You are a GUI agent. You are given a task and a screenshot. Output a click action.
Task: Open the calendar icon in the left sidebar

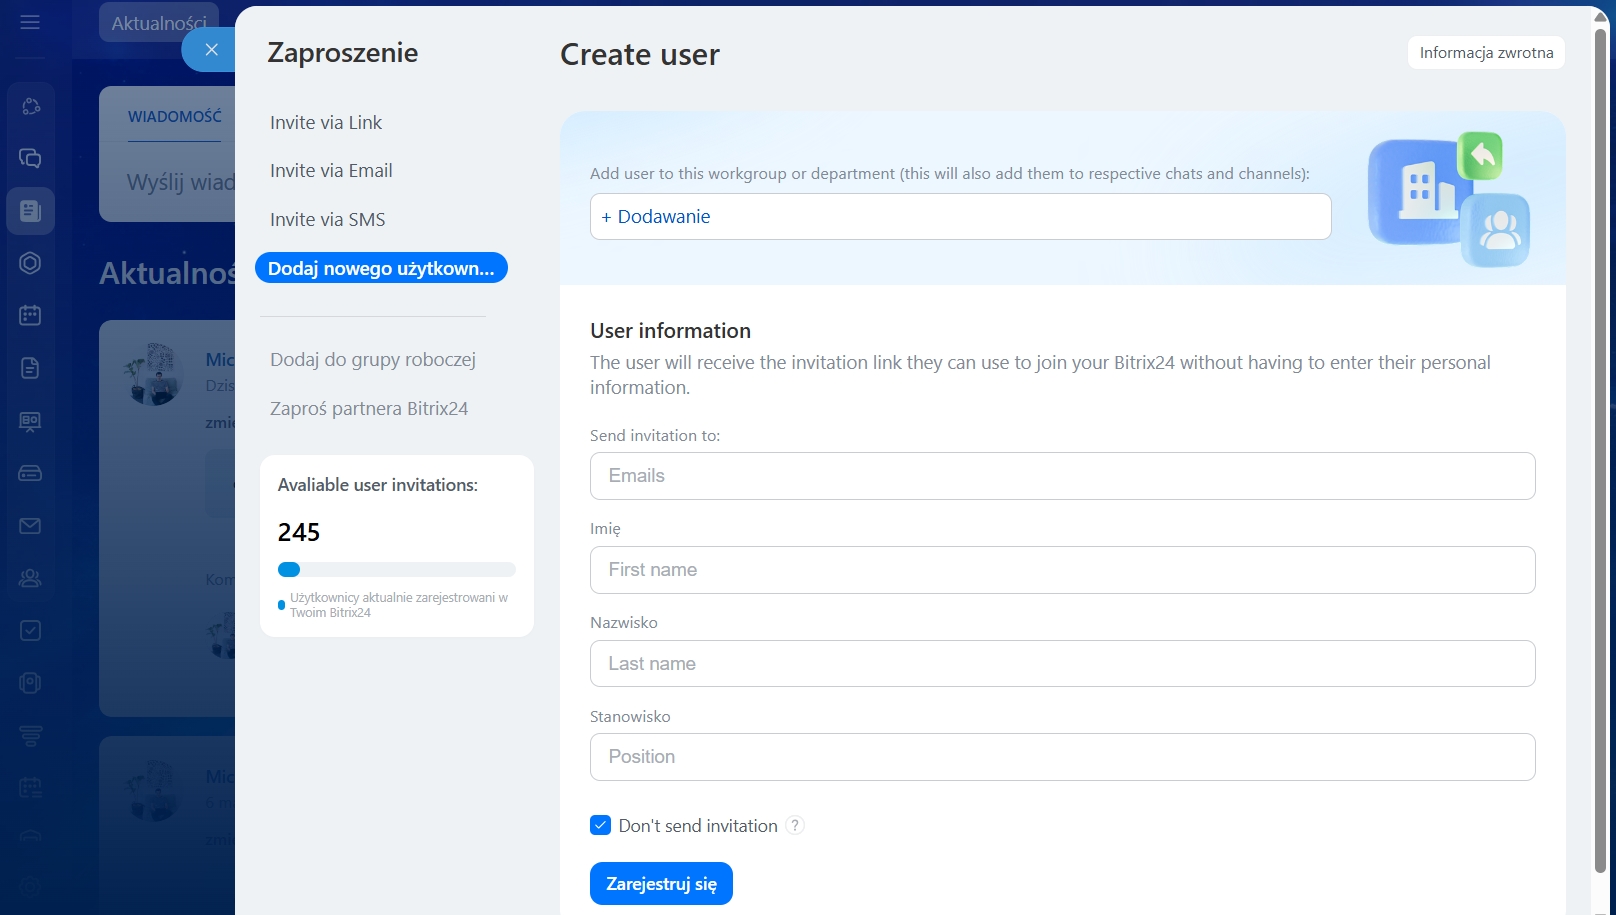coord(30,315)
